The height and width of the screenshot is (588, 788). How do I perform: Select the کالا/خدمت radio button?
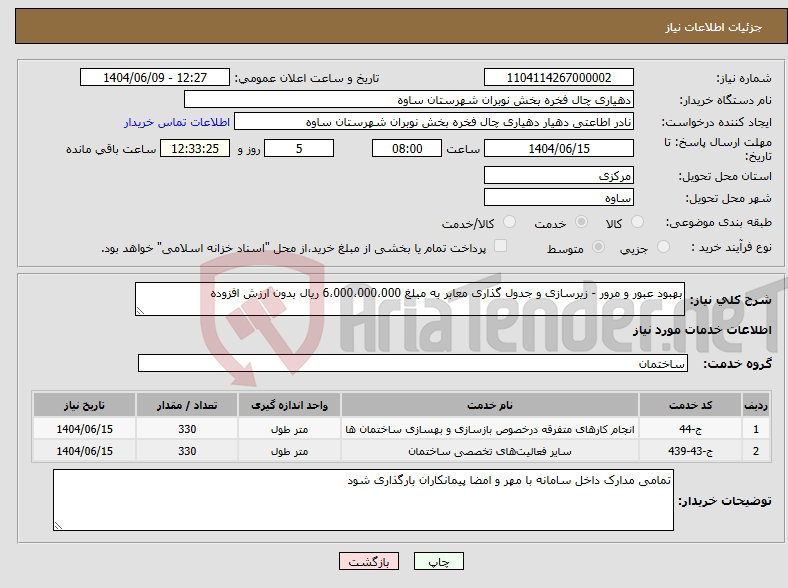510,222
